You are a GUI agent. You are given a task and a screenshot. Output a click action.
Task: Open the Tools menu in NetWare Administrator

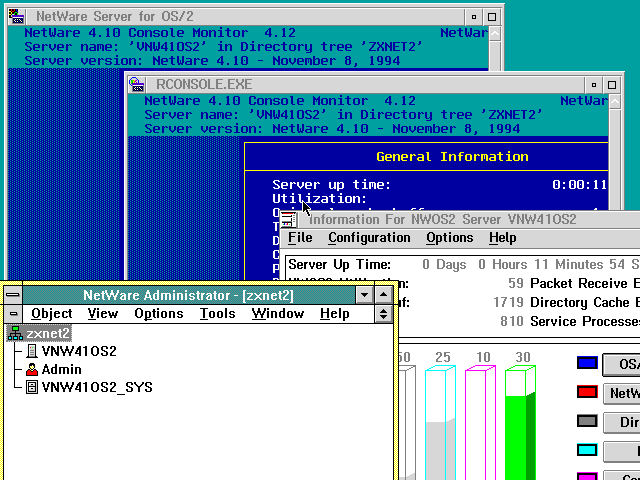(x=218, y=313)
